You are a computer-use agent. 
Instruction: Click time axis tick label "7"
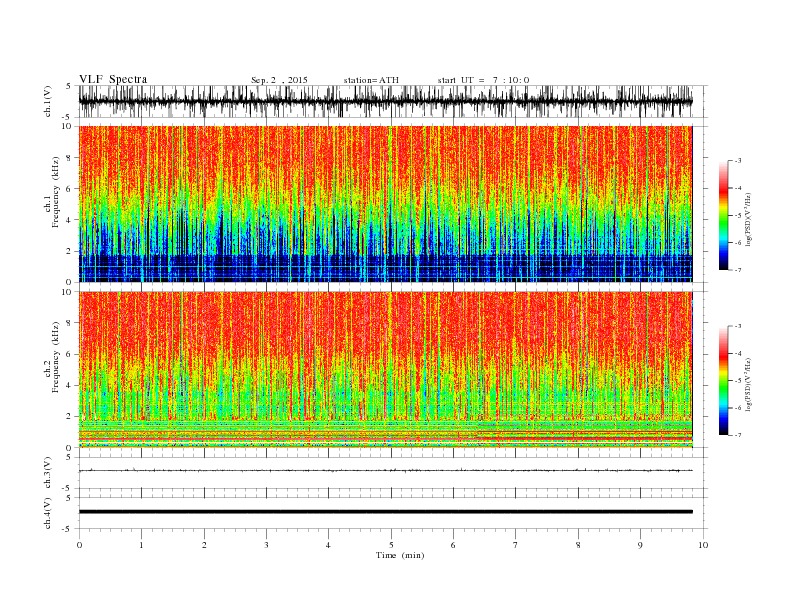click(x=516, y=545)
